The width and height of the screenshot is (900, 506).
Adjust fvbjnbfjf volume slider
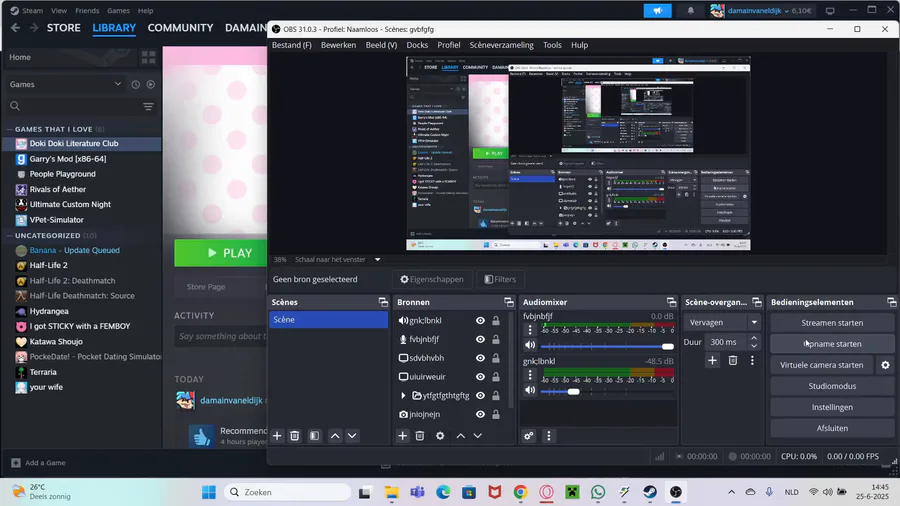pos(607,346)
